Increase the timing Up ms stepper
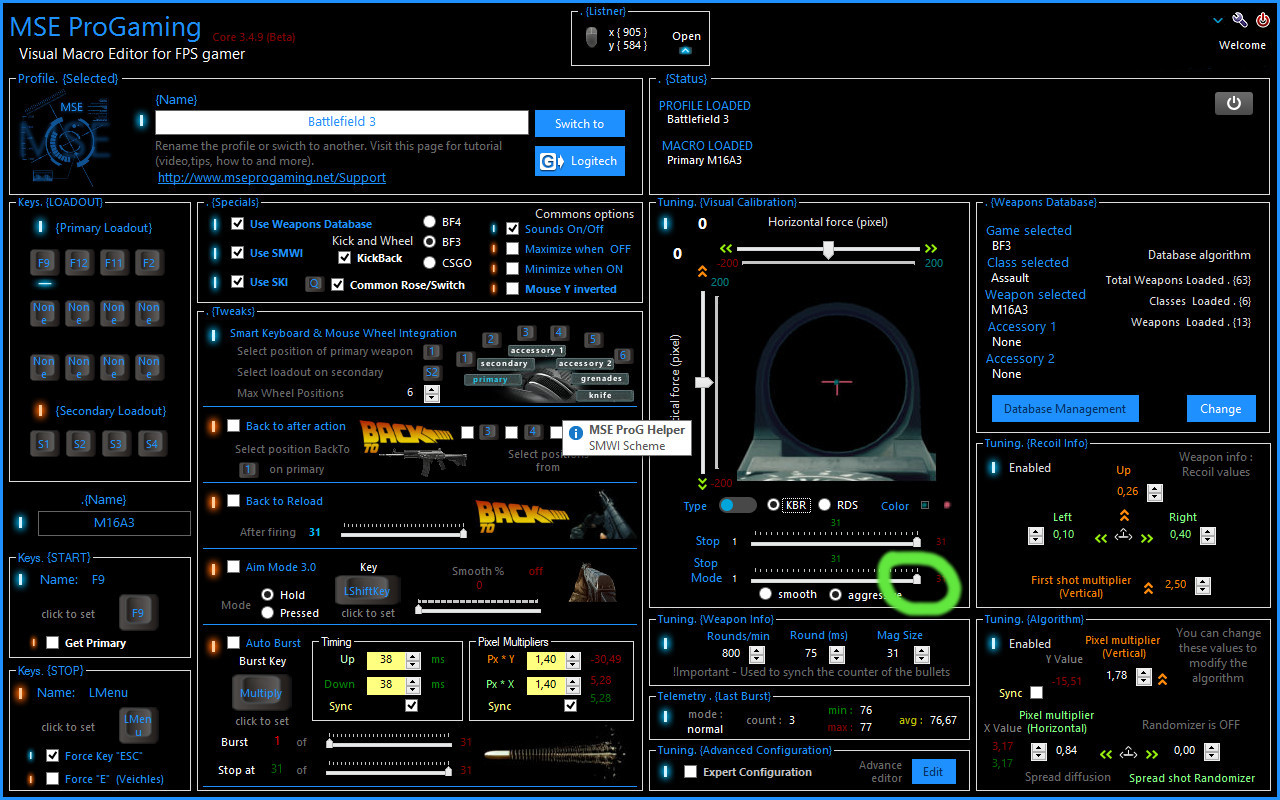 413,655
